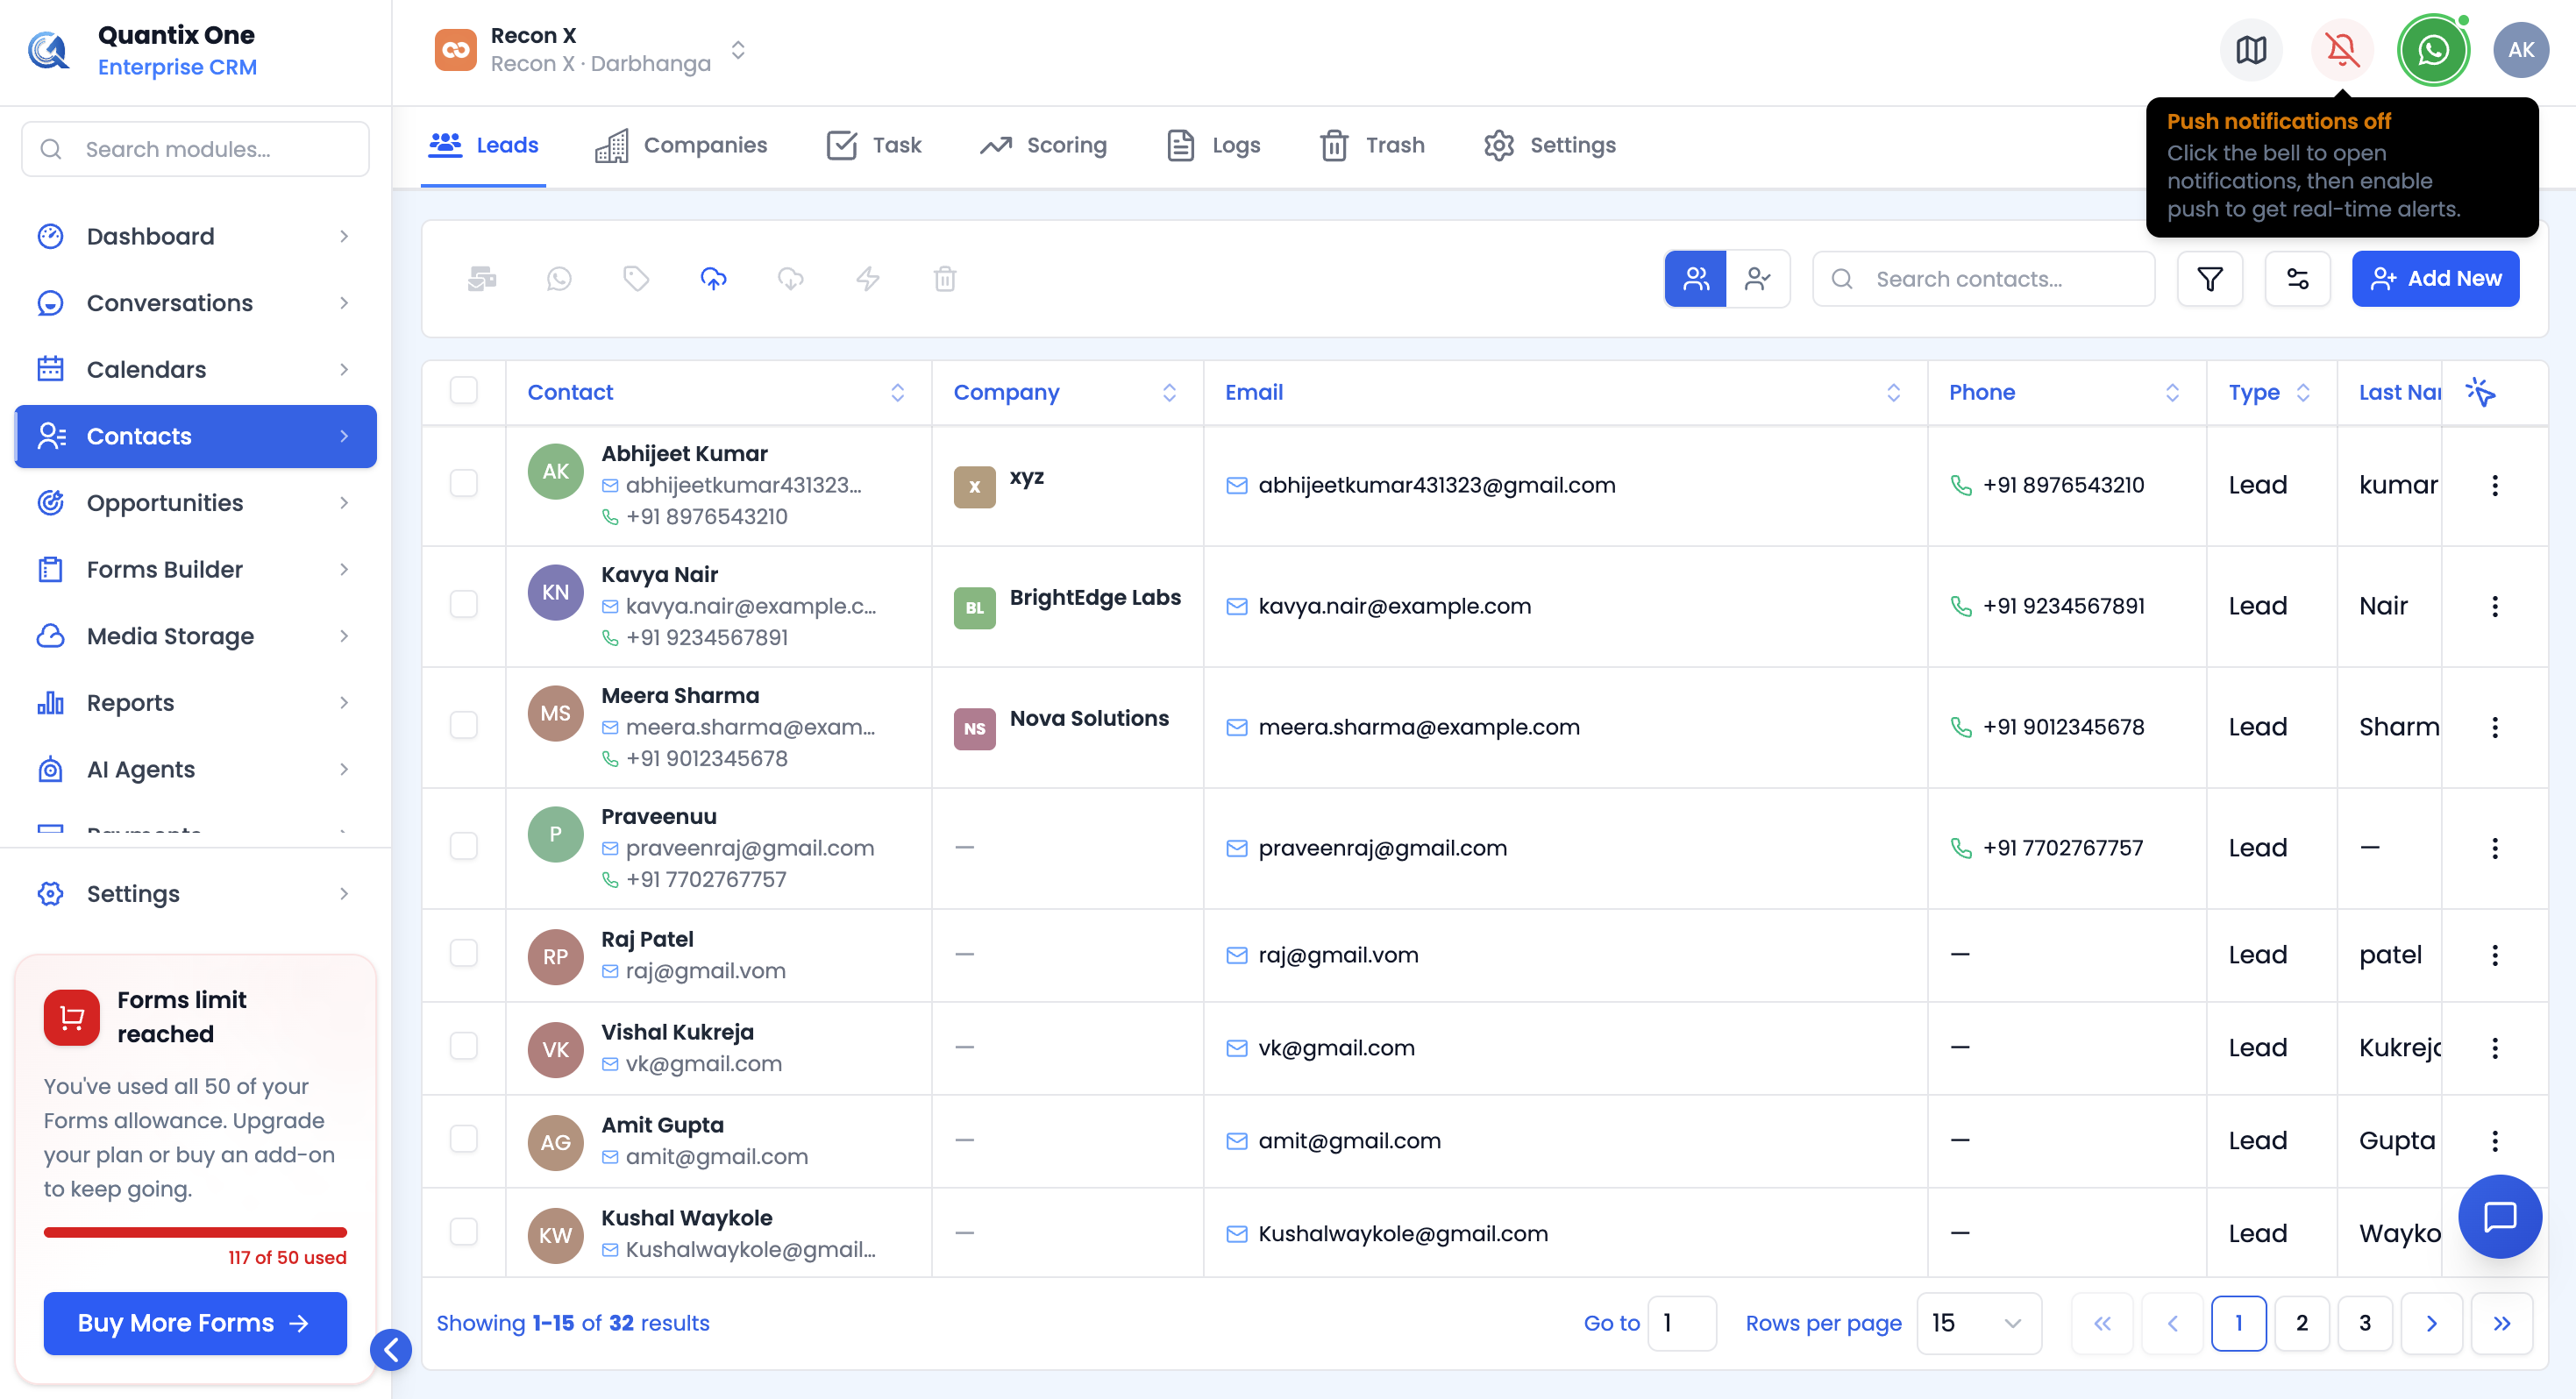This screenshot has width=2576, height=1399.
Task: Open the map icon in the header
Action: pyautogui.click(x=2251, y=50)
